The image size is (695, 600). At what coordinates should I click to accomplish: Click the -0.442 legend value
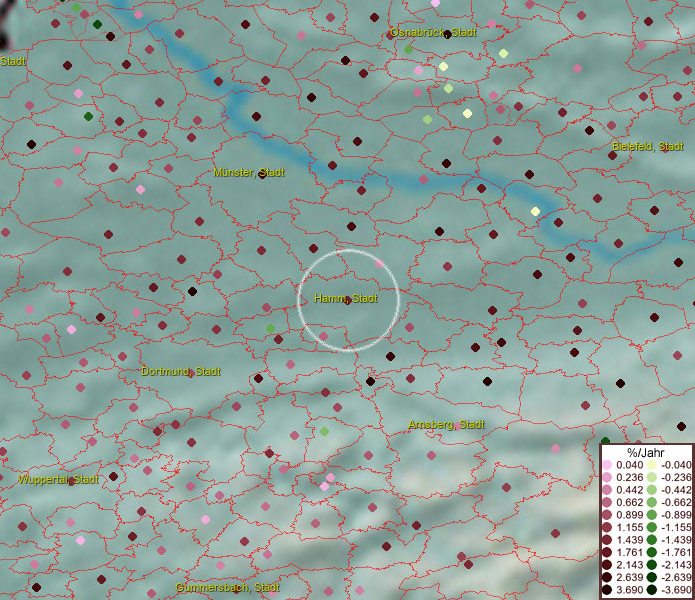point(676,490)
